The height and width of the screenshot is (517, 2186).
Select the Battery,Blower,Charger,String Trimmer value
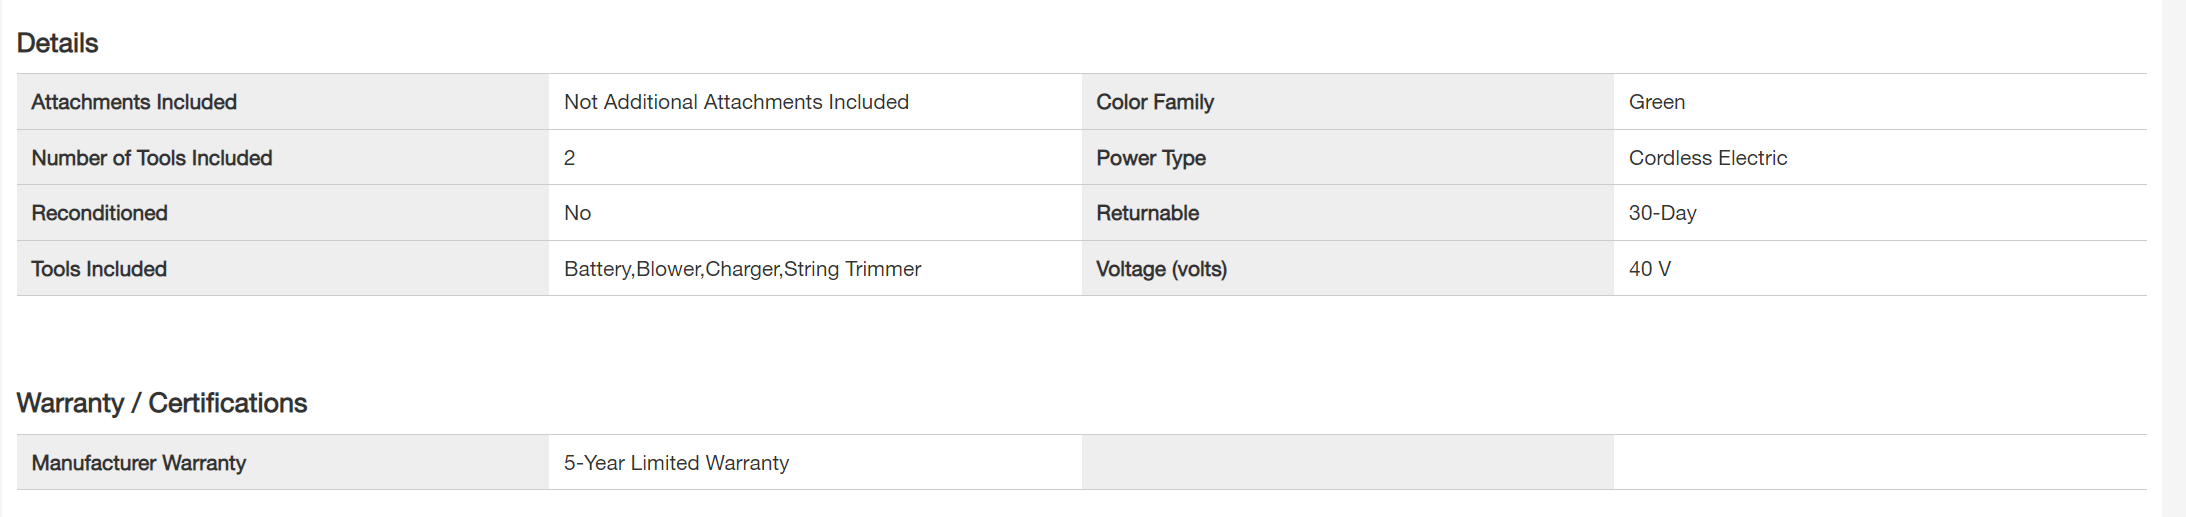(743, 269)
